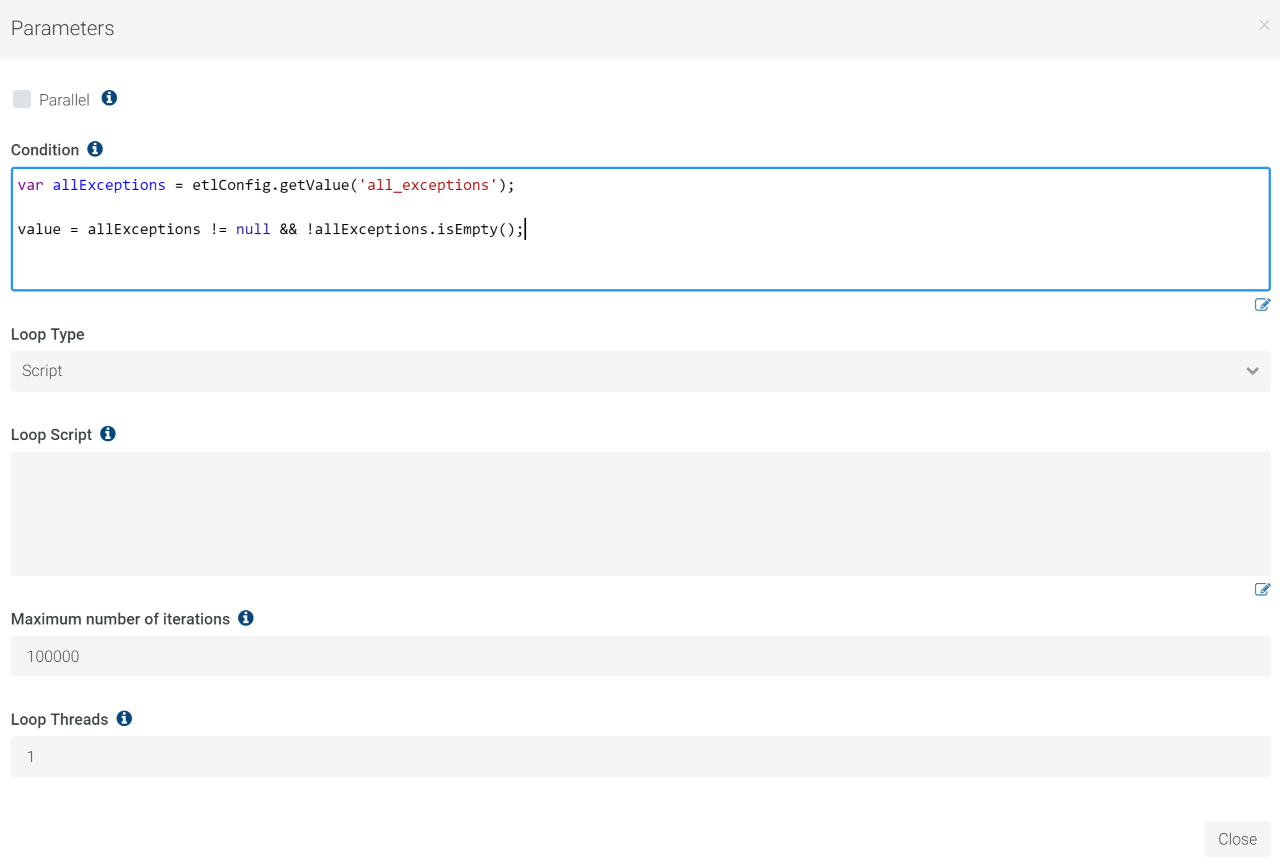Dismiss the Parameters dialog with the X
This screenshot has height=865, width=1280.
[x=1263, y=25]
